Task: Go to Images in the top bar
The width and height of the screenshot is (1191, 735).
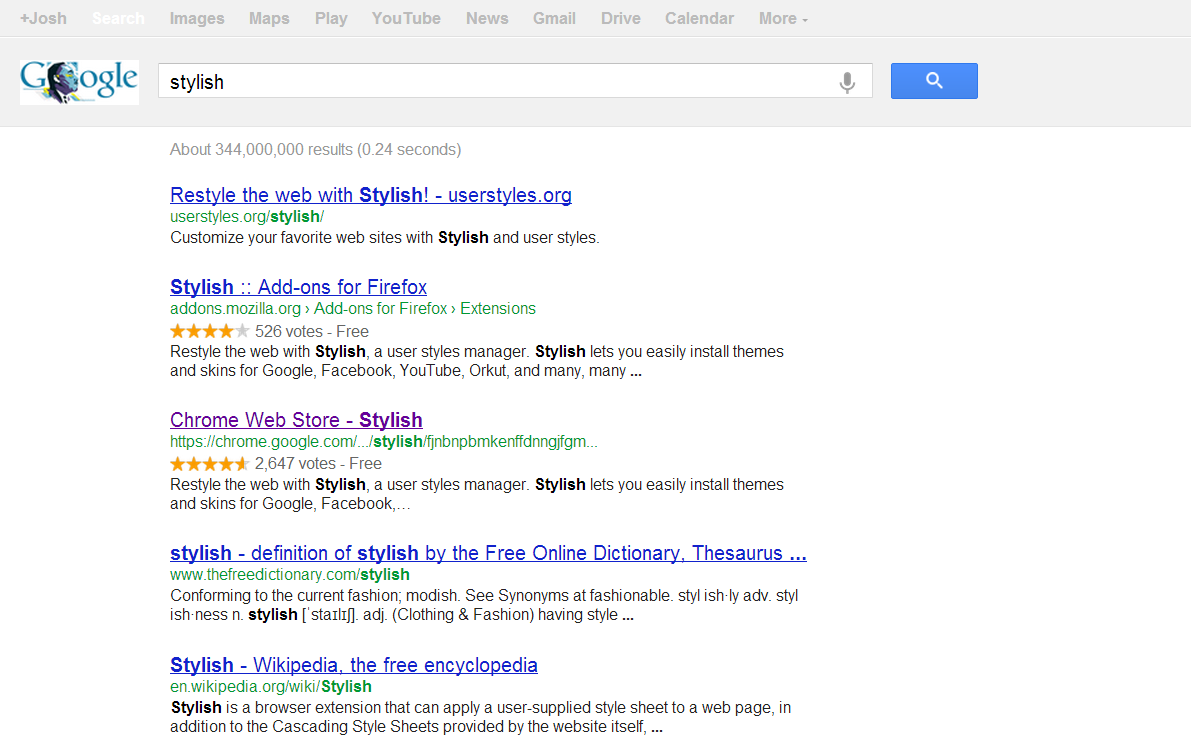Action: (197, 18)
